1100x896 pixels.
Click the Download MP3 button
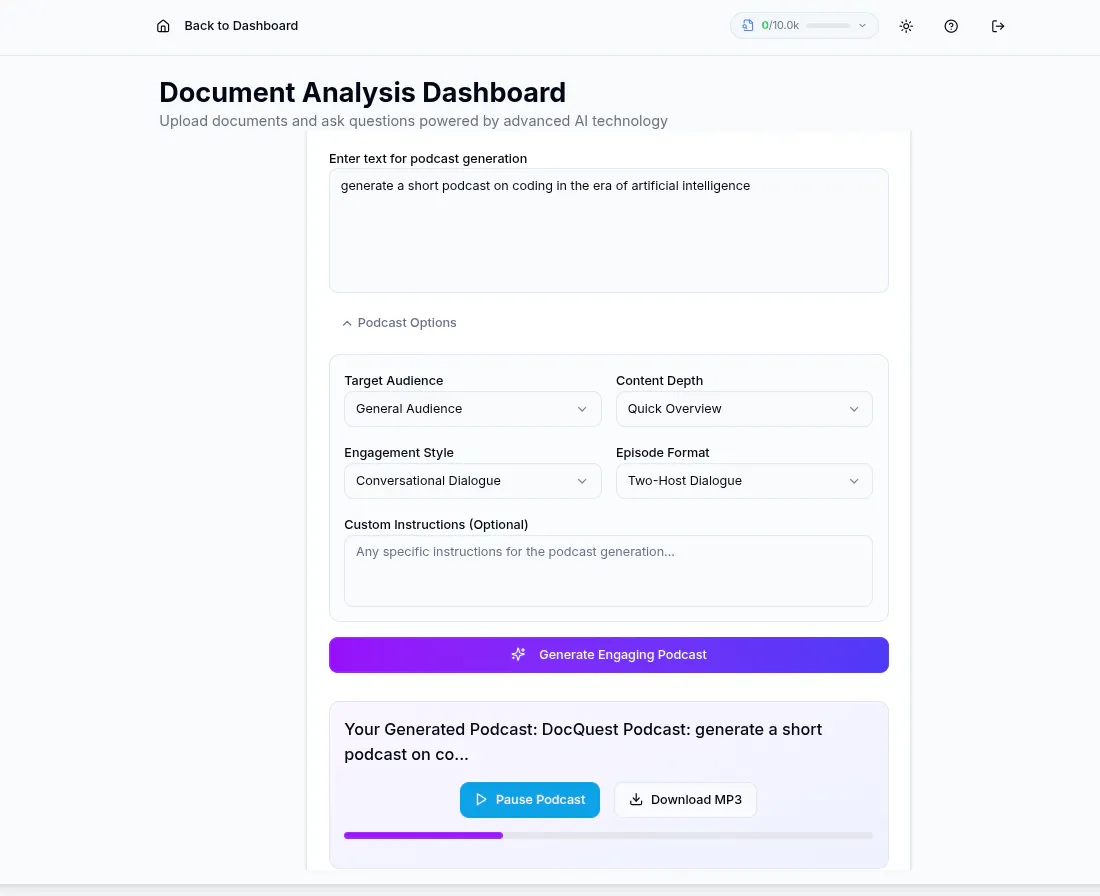point(685,800)
